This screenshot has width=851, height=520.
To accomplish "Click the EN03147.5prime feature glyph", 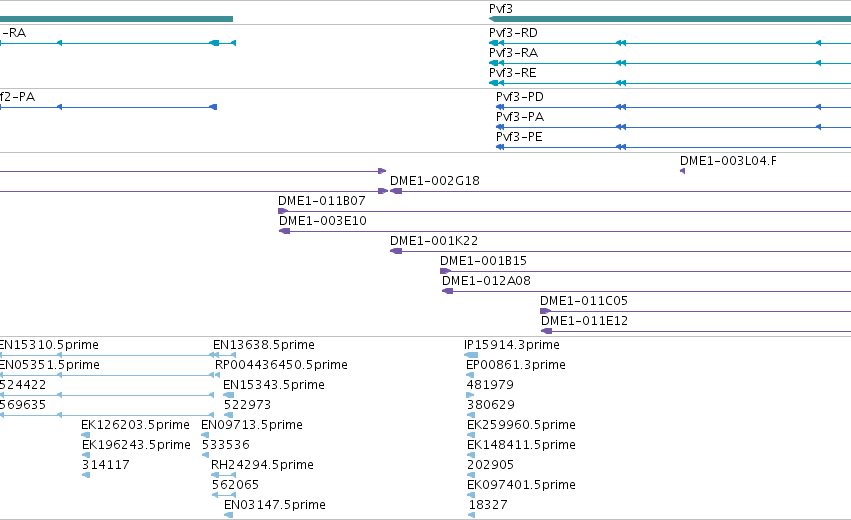I will tap(228, 515).
